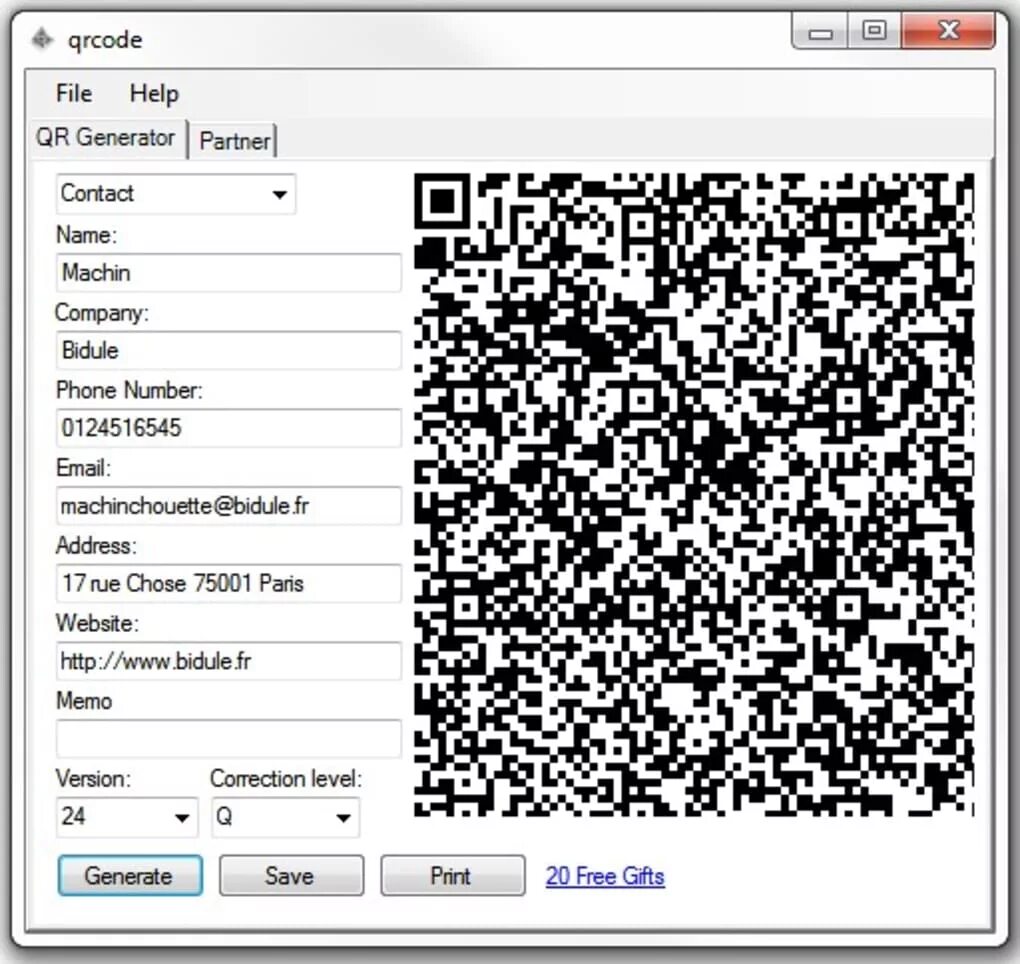Screen dimensions: 1020x964
Task: Open the 20 Free Gifts link
Action: coord(605,876)
